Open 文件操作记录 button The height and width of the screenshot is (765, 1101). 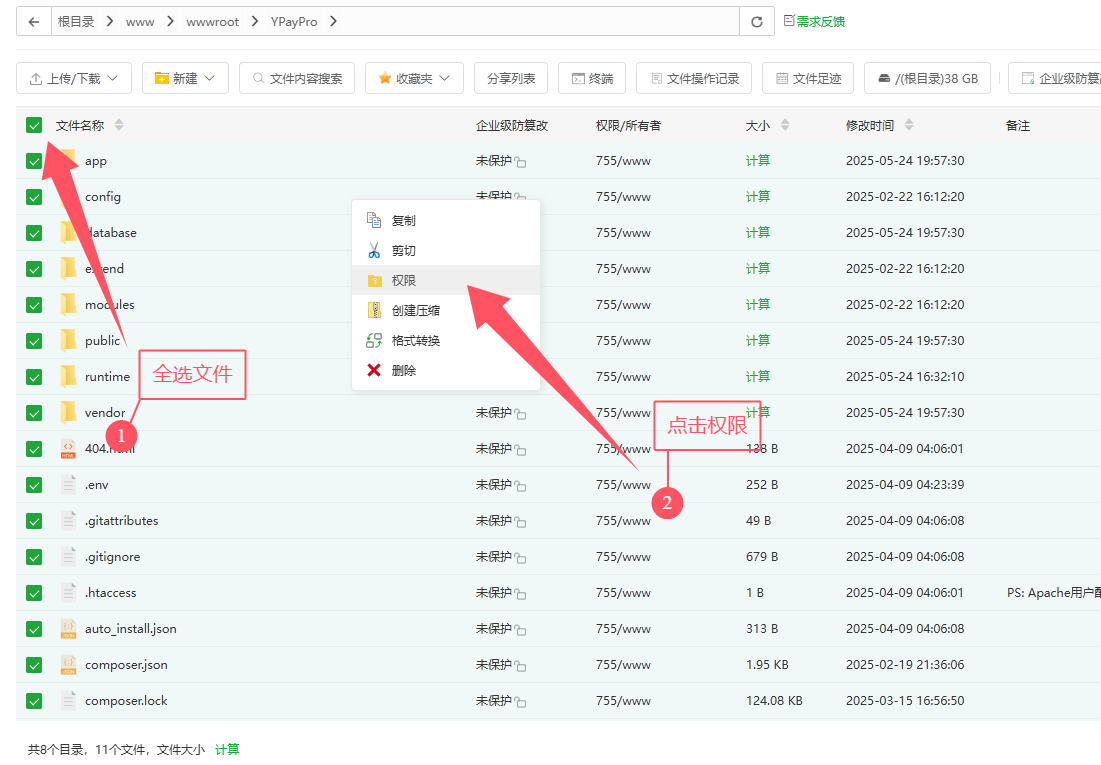click(x=694, y=78)
